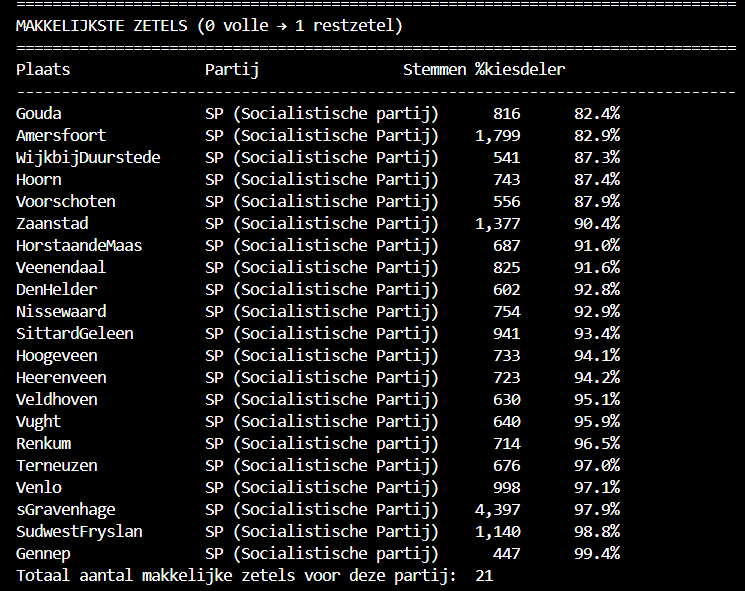Click the place name 'Veenendaal'

tap(61, 268)
